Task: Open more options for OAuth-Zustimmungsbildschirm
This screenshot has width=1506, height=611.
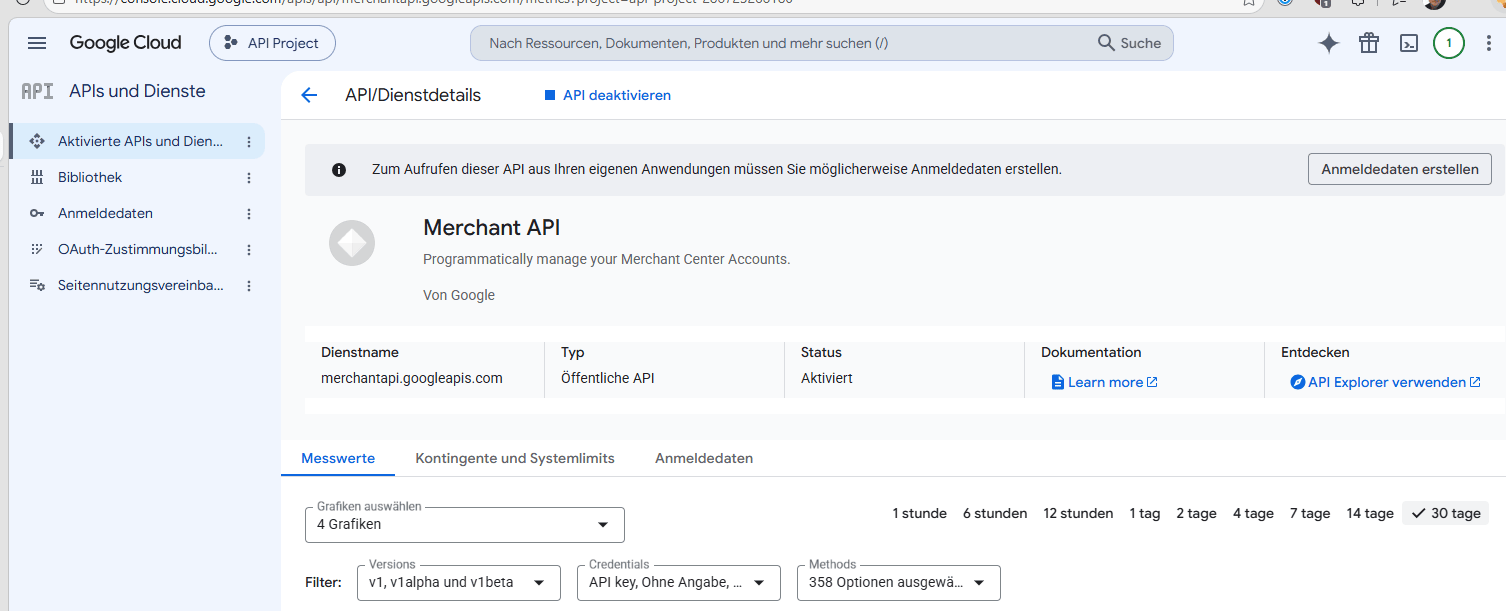Action: click(249, 250)
